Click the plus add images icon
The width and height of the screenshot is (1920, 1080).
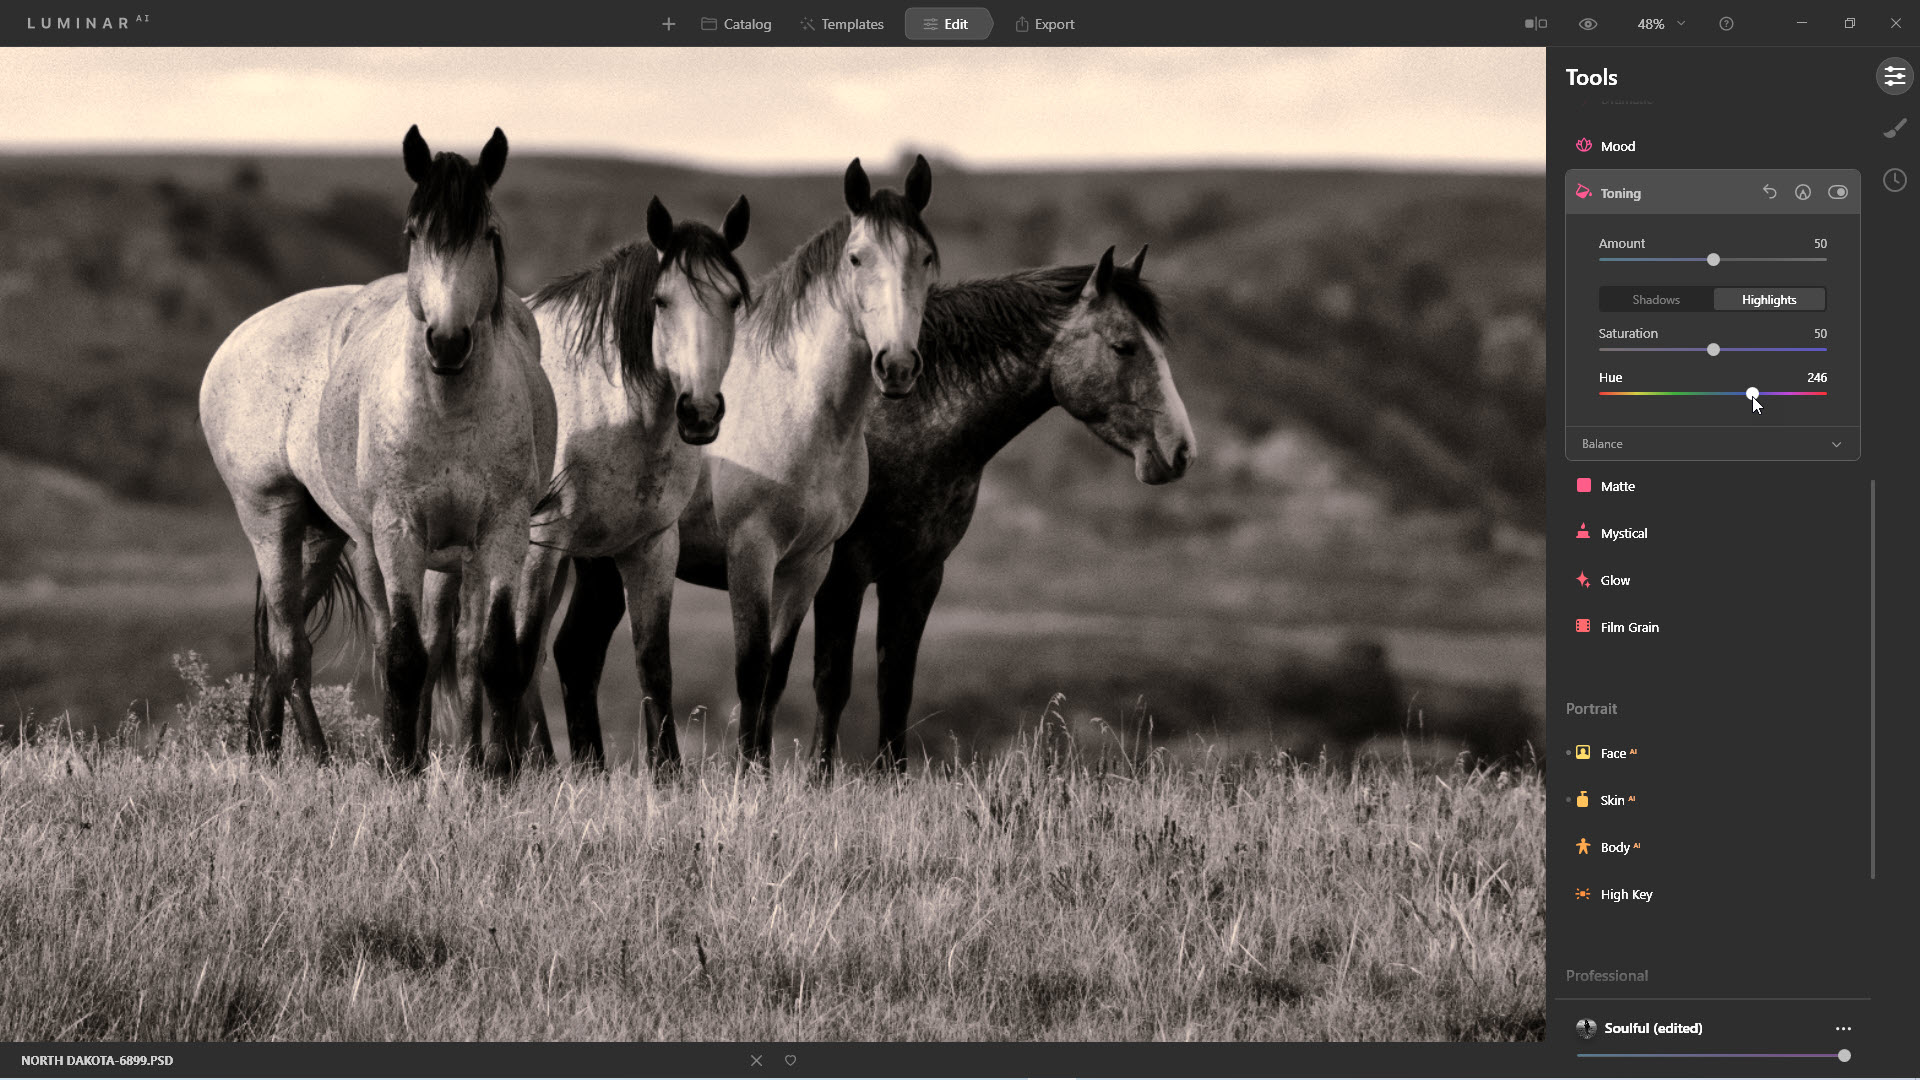point(668,24)
